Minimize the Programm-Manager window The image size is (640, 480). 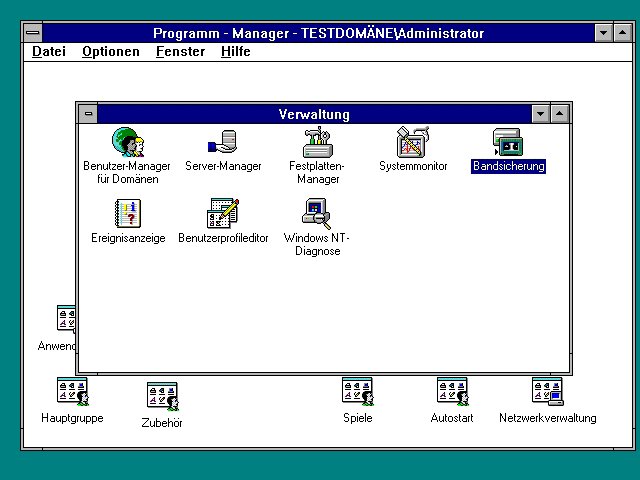tap(604, 33)
